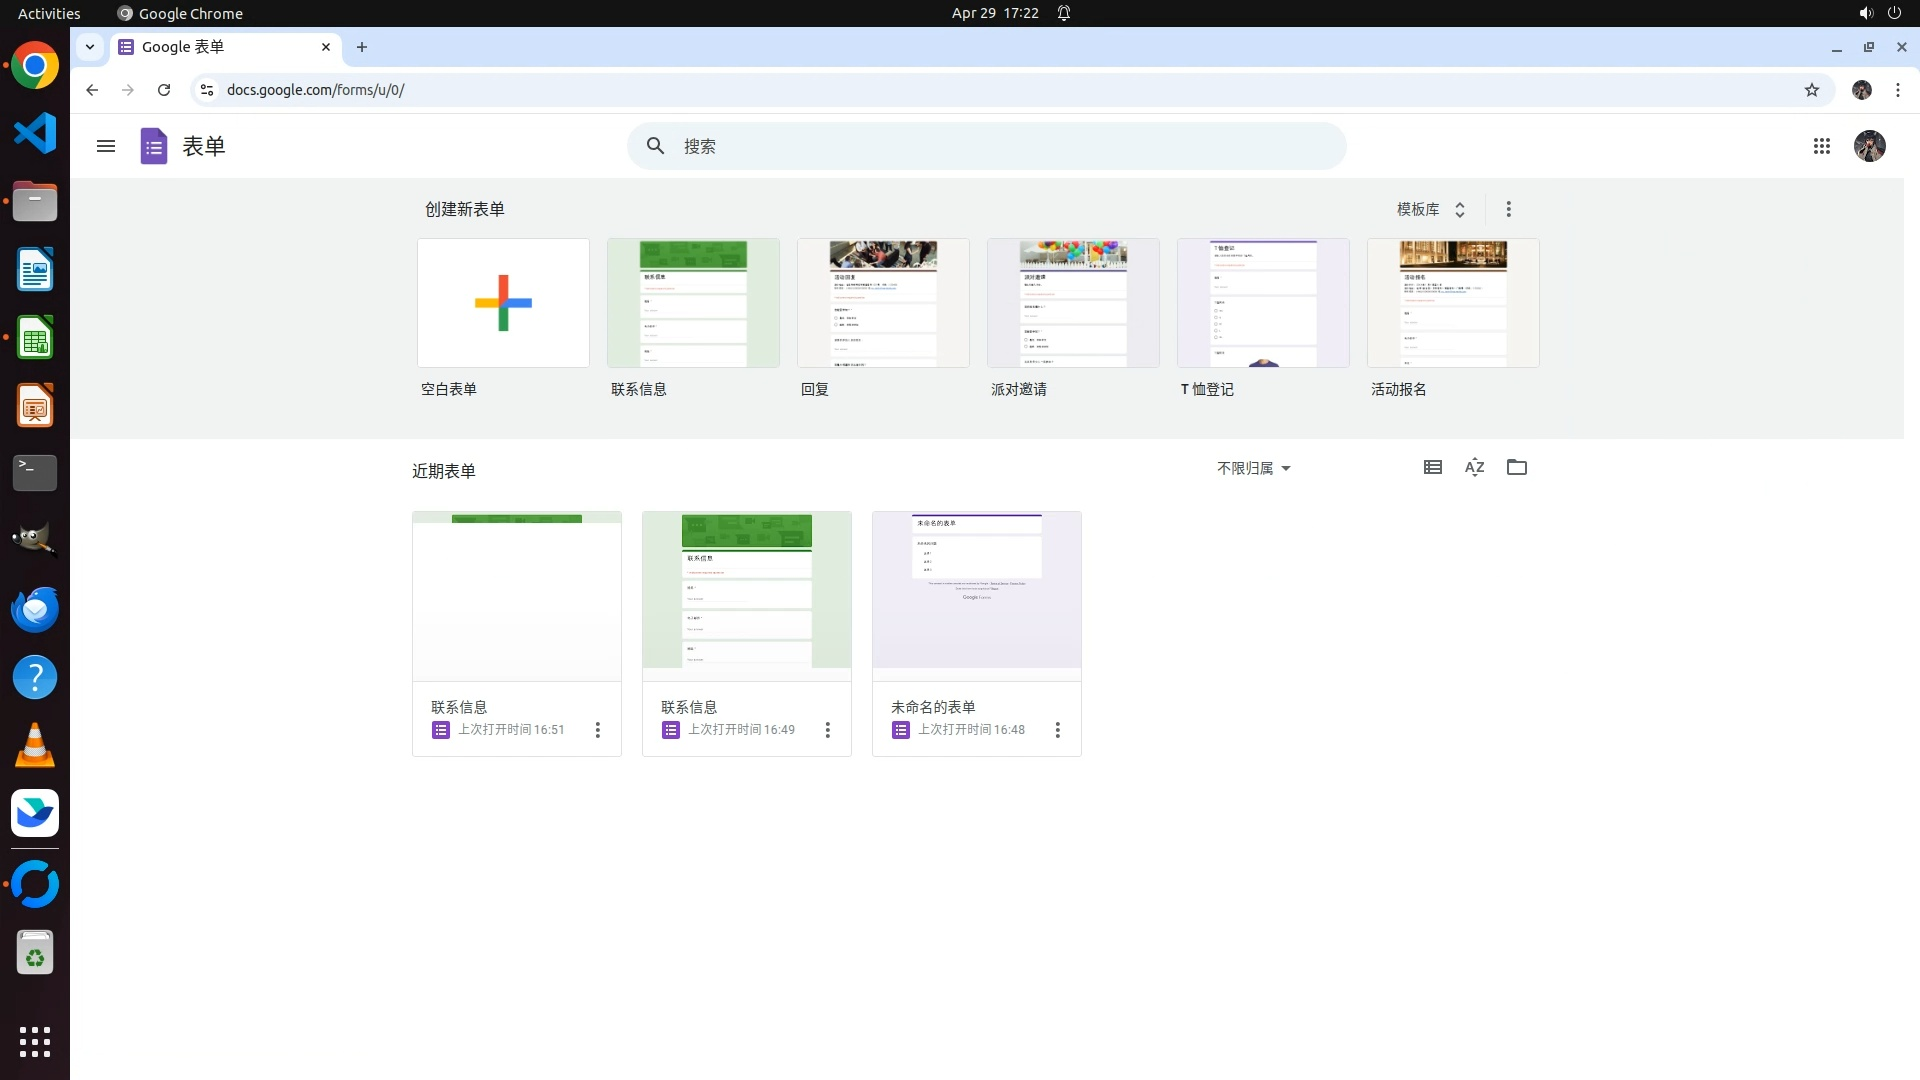Viewport: 1920px width, 1080px height.
Task: Open the owner filter dropdown 不限归属
Action: coord(1253,468)
